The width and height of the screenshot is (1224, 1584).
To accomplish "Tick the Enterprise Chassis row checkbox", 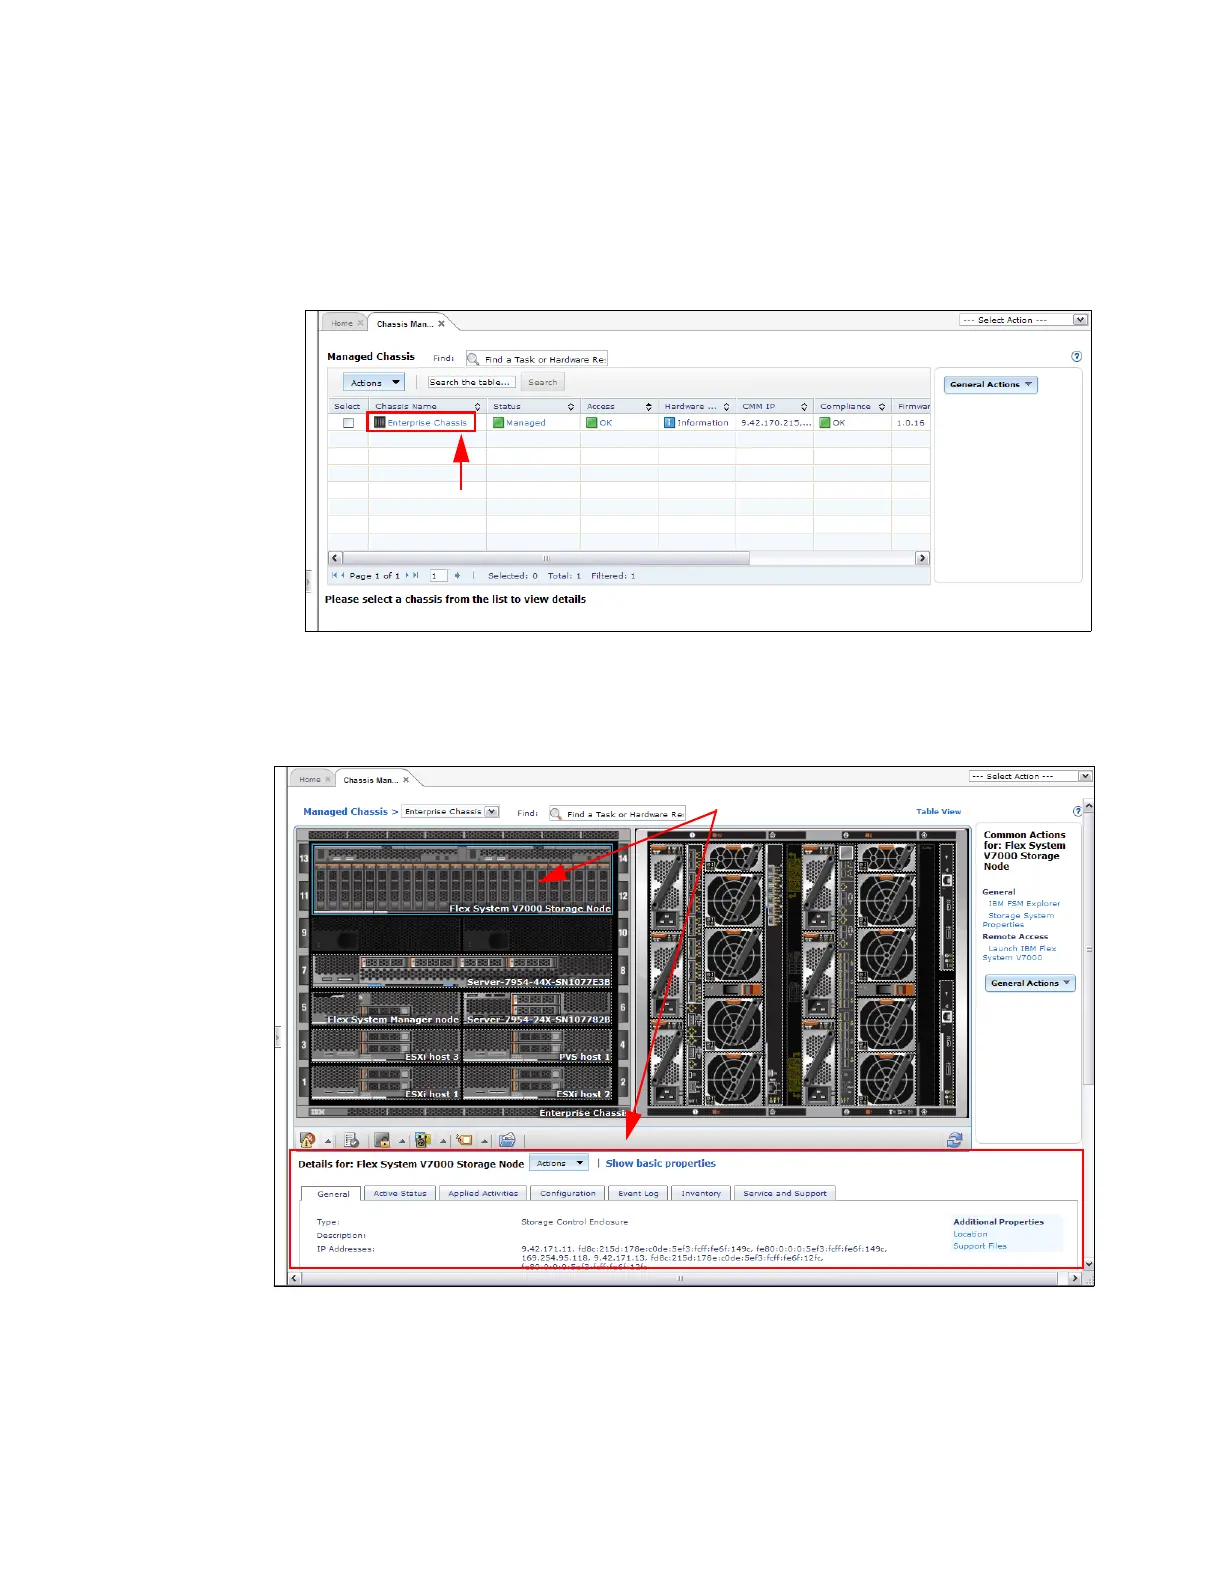I will pos(348,423).
